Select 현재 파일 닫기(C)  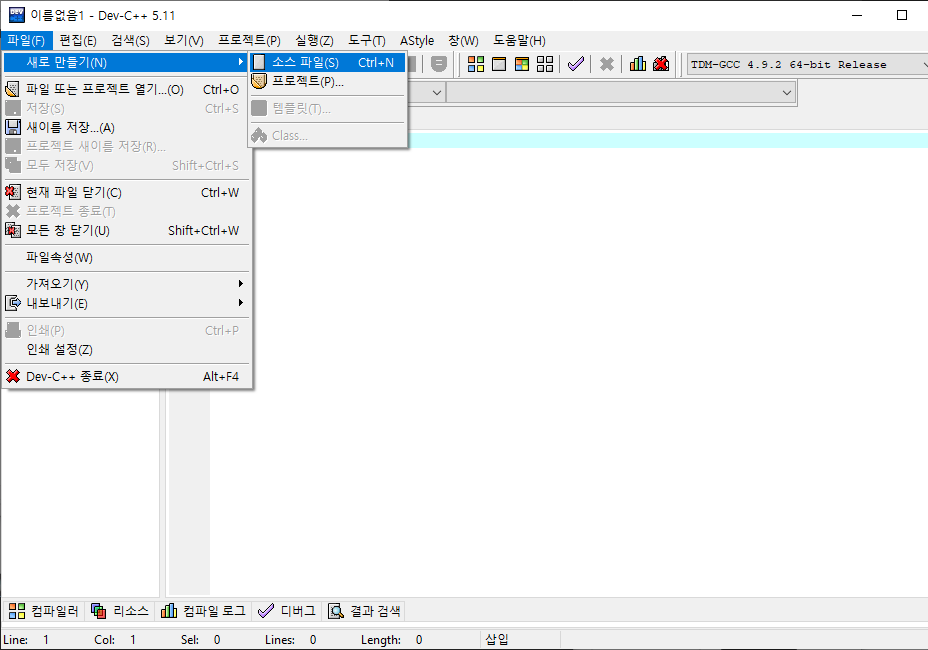(126, 192)
